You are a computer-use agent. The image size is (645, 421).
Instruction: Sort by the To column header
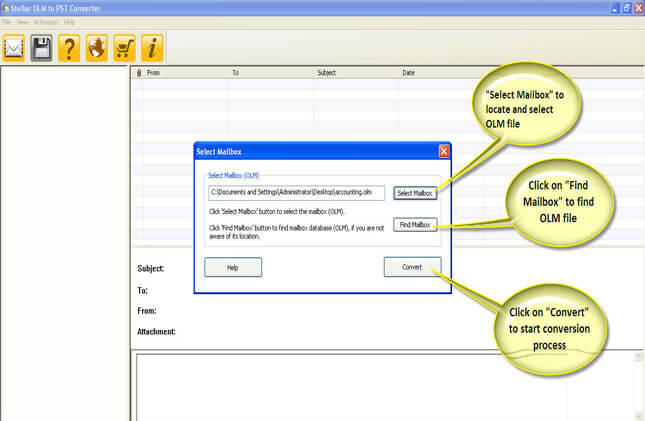(x=271, y=73)
